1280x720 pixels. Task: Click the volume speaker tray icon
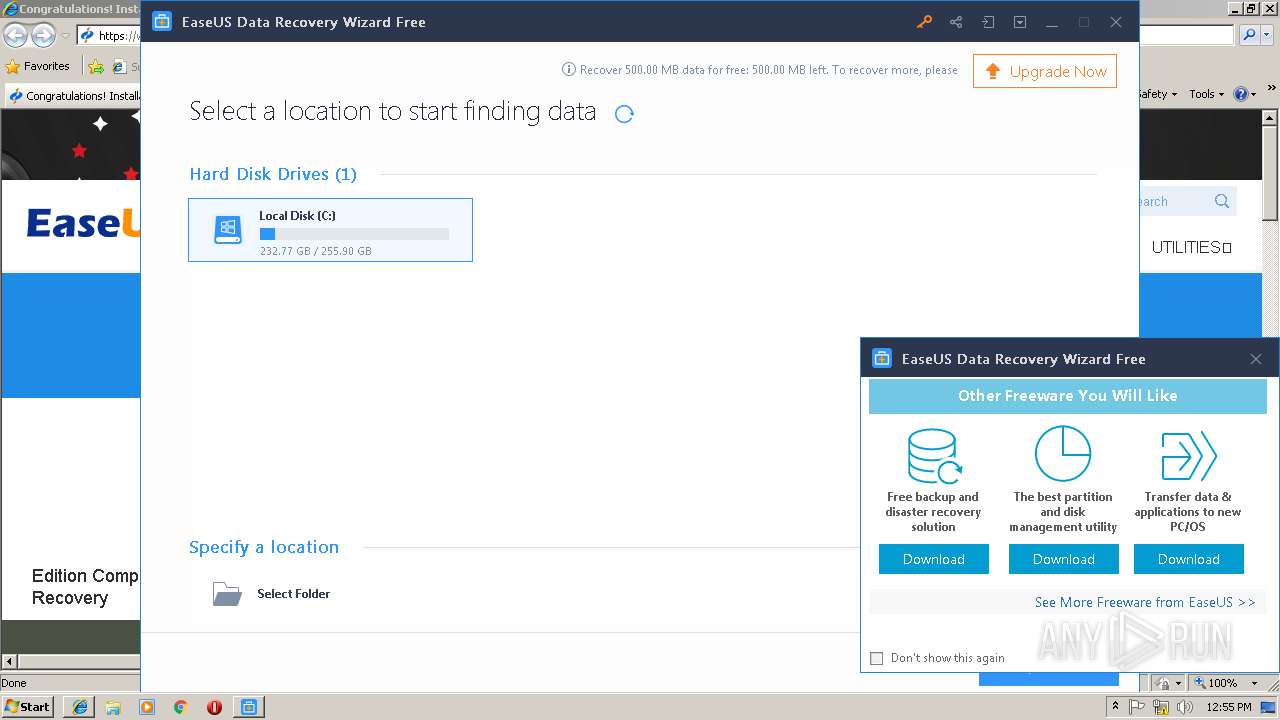tap(1185, 707)
